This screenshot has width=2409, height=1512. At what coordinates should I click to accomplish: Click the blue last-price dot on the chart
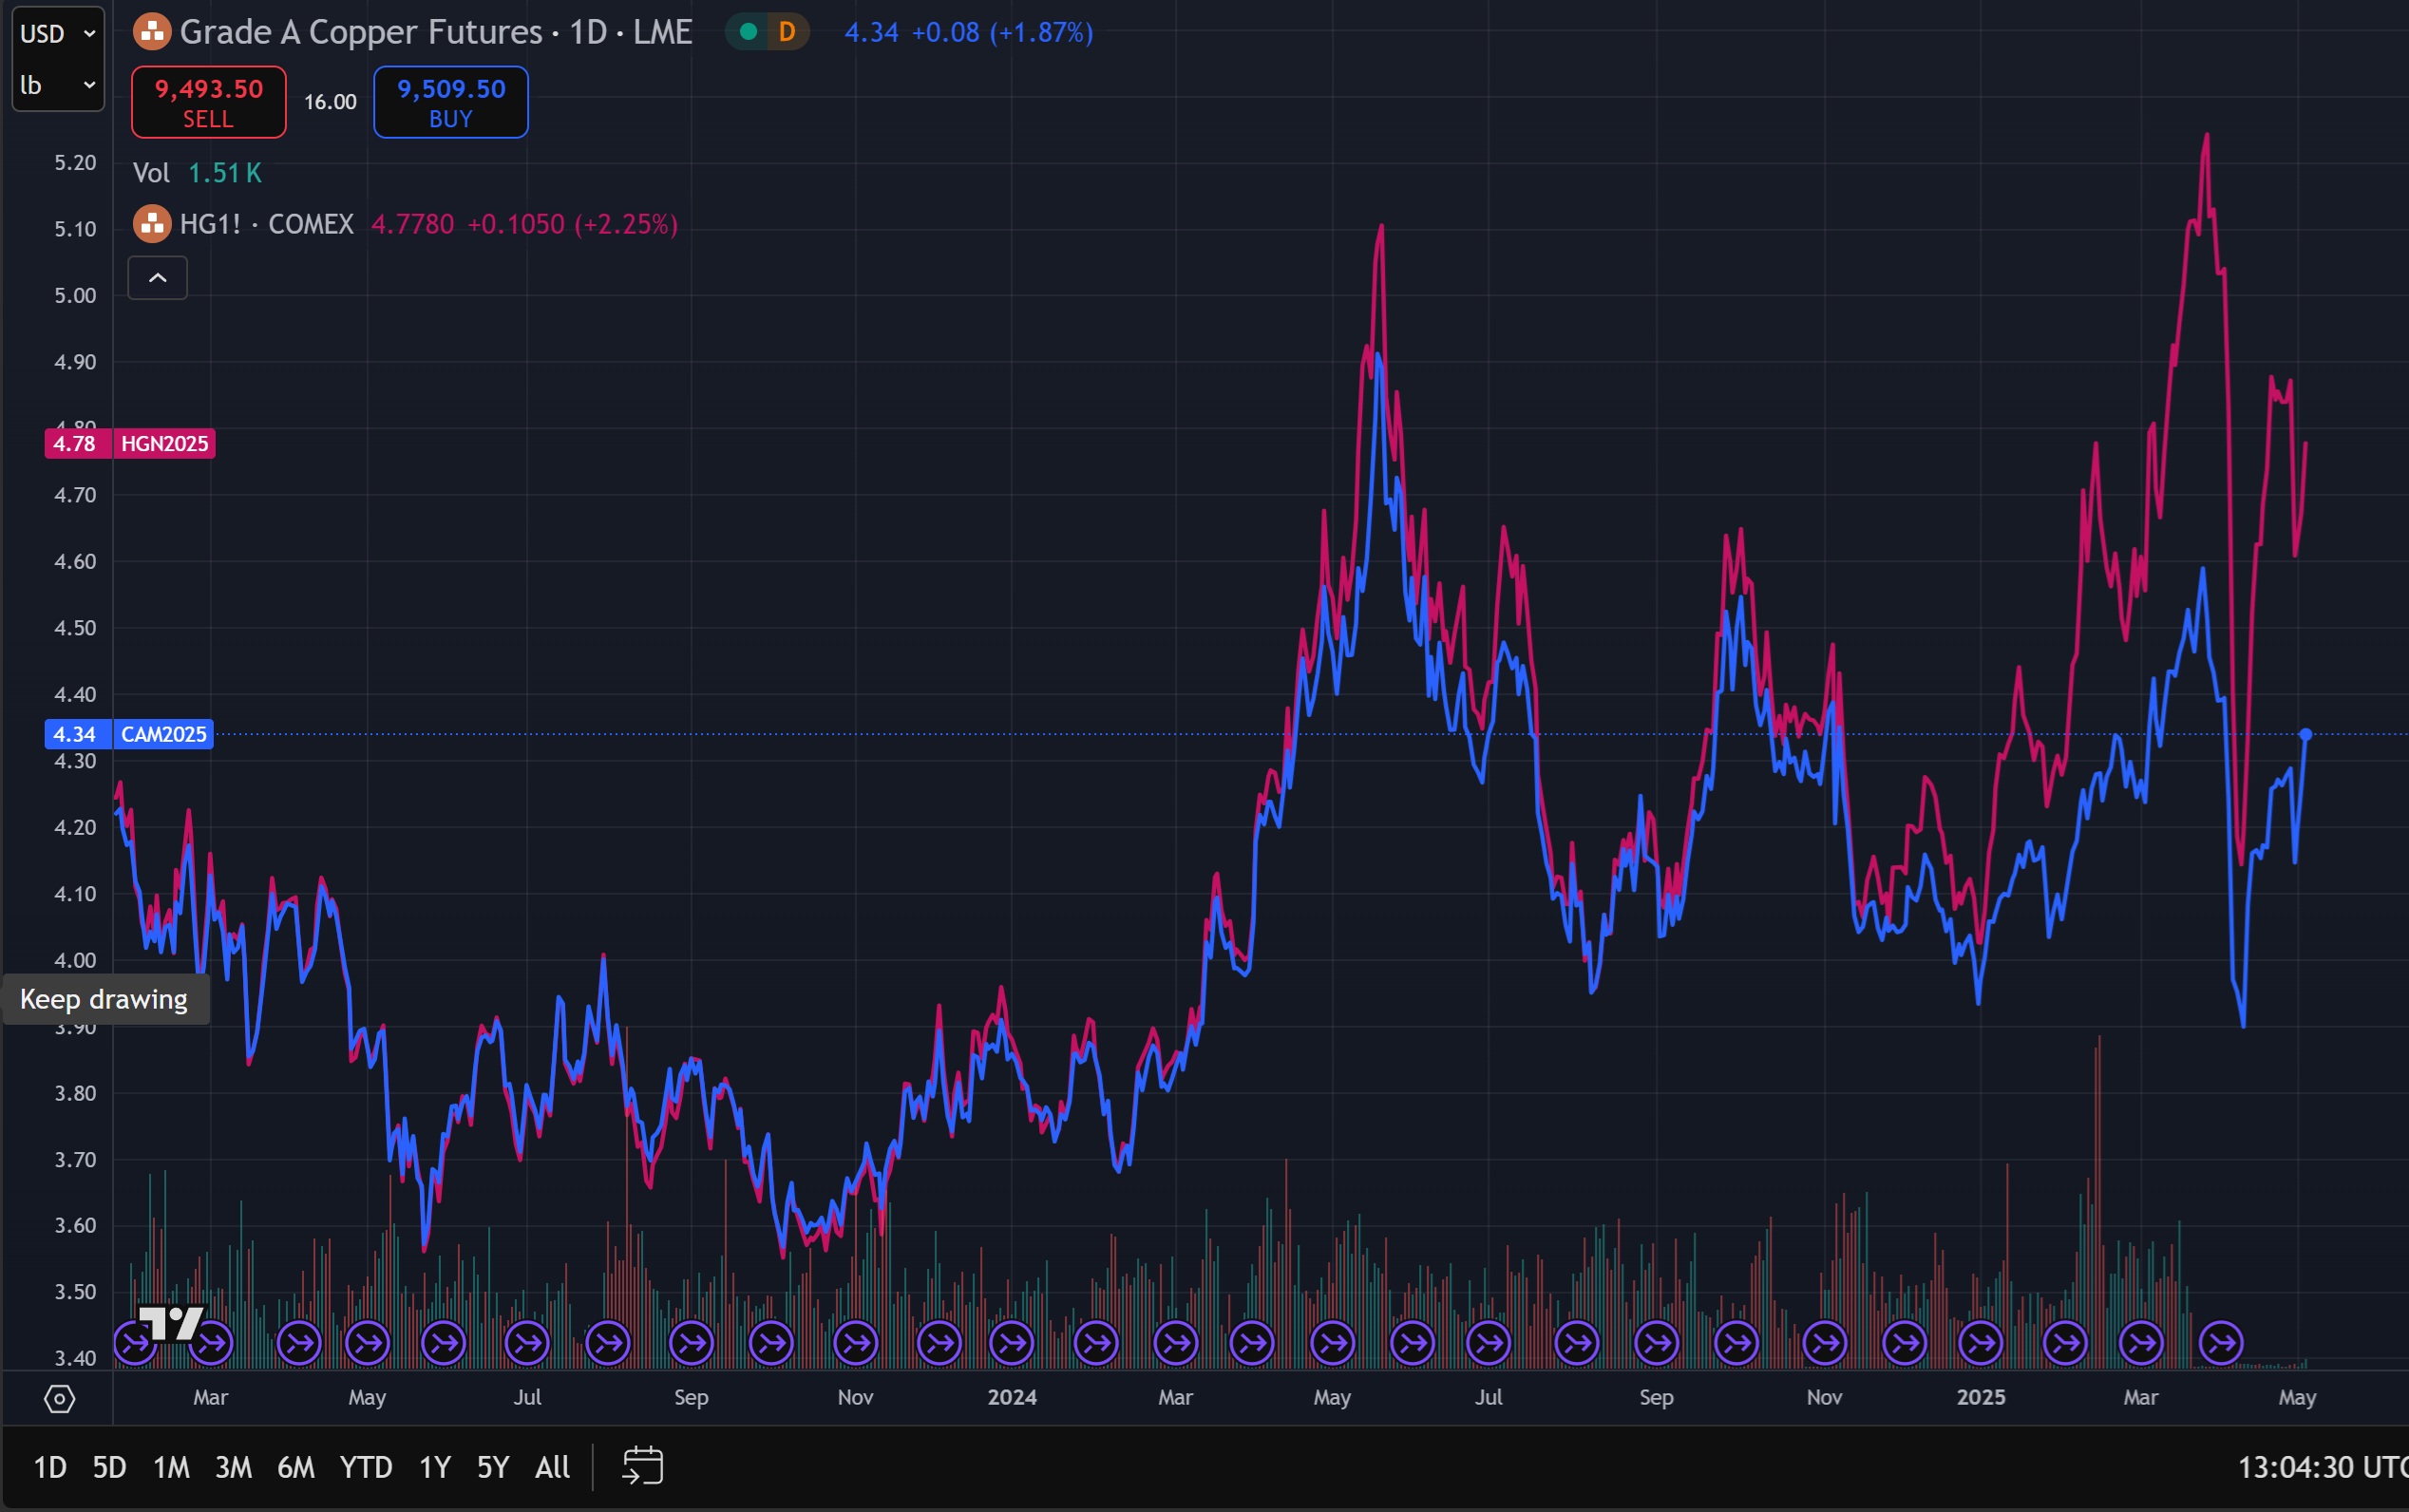2306,734
